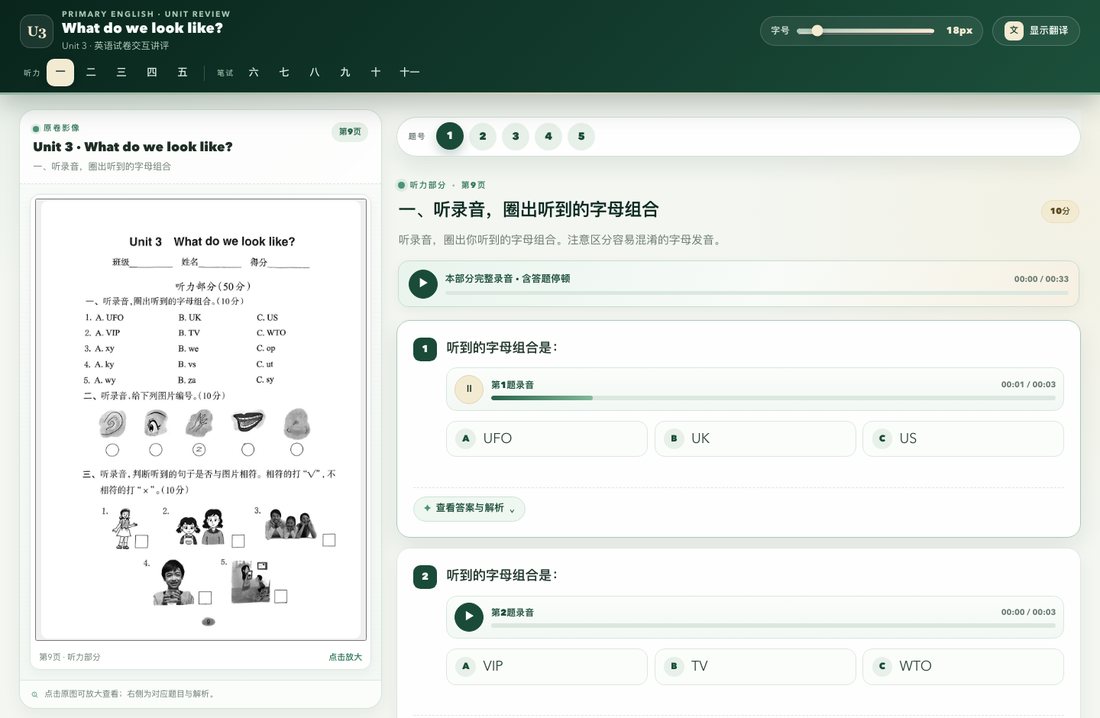Click the question 2 number badge in the card
The width and height of the screenshot is (1100, 718).
click(425, 577)
